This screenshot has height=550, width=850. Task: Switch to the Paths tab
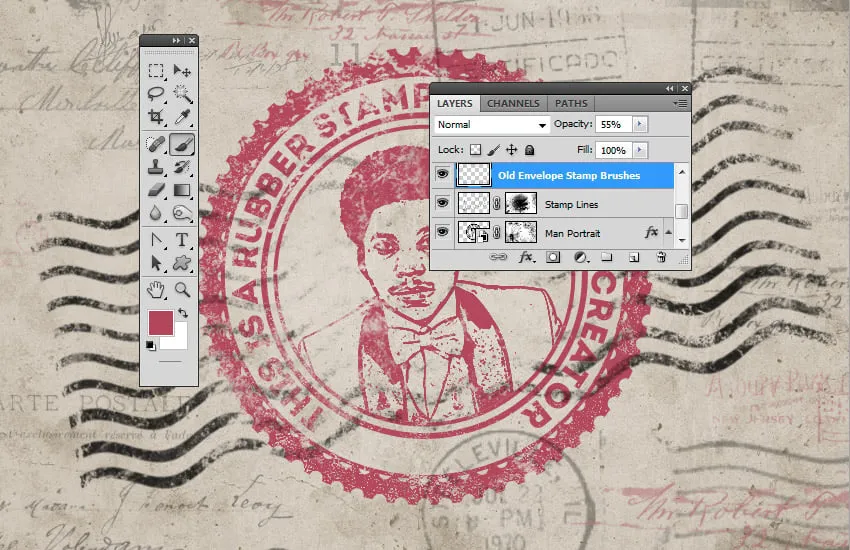[571, 103]
